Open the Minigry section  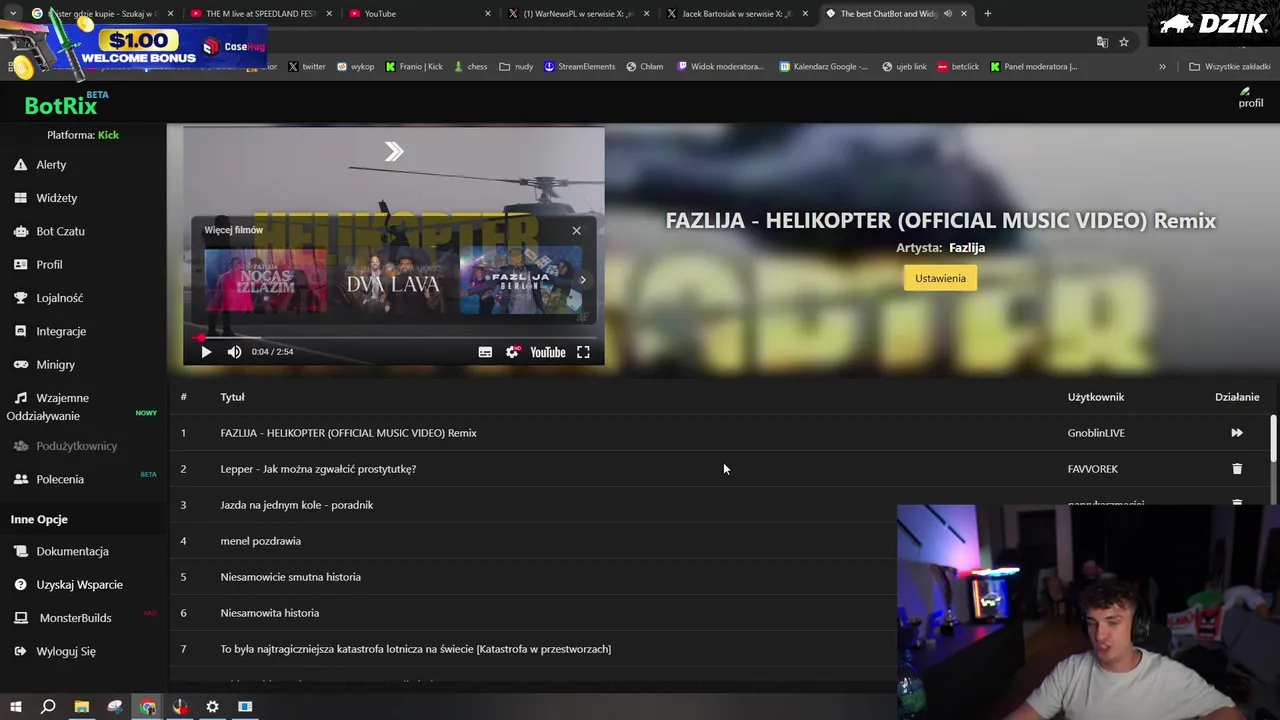pos(56,365)
